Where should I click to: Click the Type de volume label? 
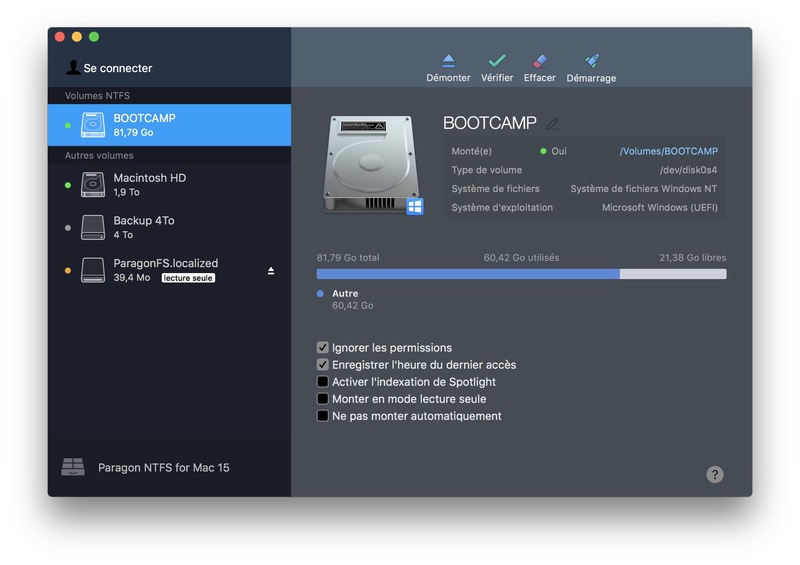point(487,170)
